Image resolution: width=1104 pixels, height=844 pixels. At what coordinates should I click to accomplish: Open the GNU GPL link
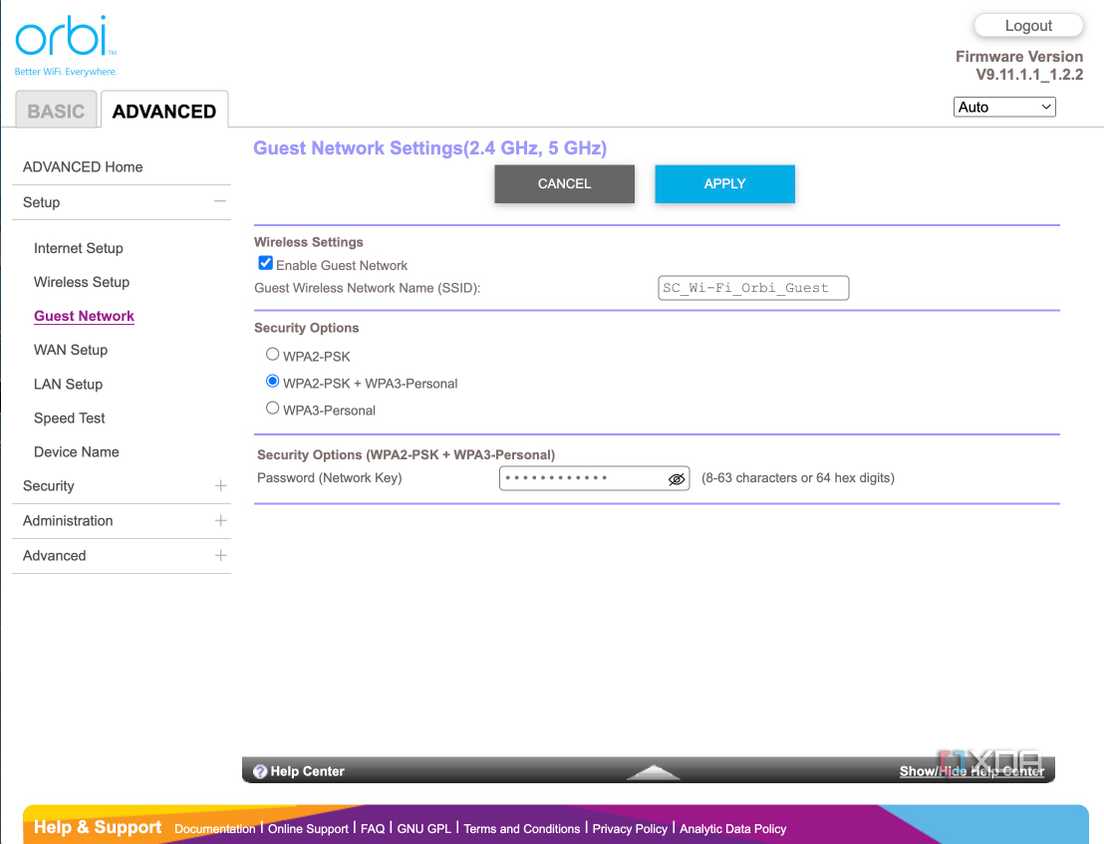(x=424, y=829)
